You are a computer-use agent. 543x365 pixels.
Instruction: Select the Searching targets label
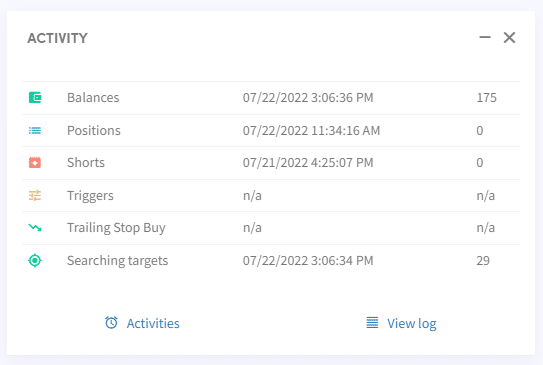pos(118,261)
